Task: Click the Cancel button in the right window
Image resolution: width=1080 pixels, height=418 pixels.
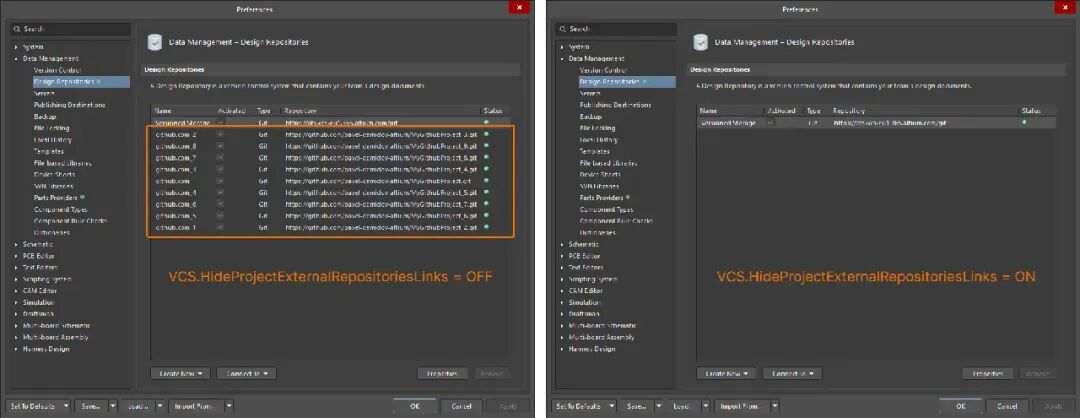Action: (x=1007, y=406)
